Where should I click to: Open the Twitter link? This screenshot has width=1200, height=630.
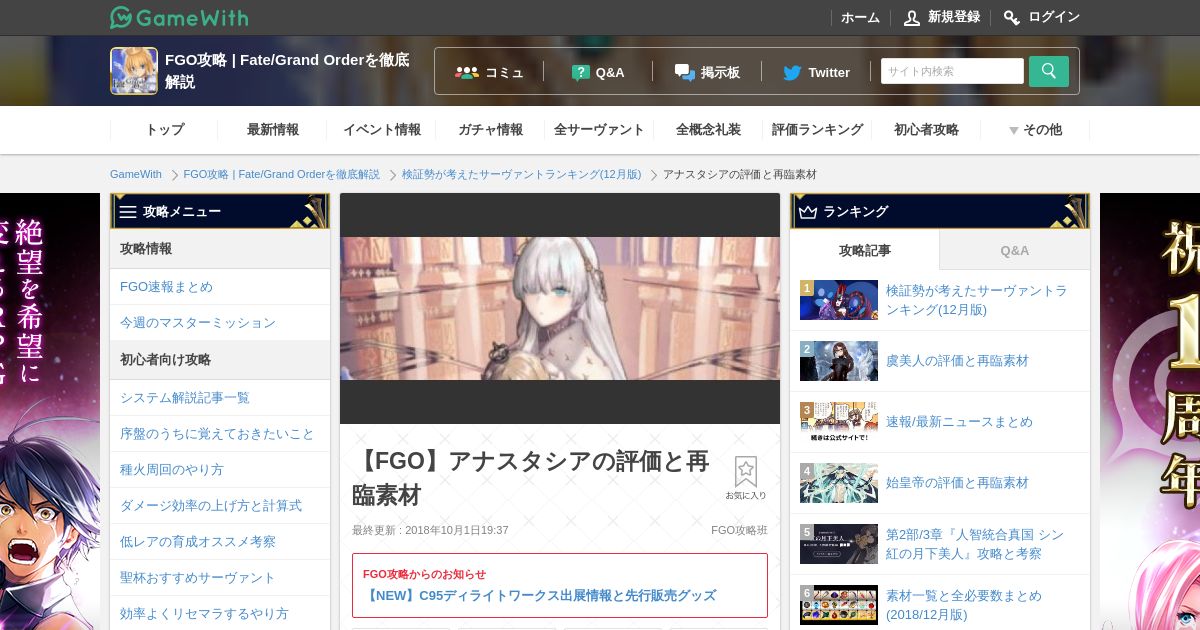pyautogui.click(x=816, y=72)
